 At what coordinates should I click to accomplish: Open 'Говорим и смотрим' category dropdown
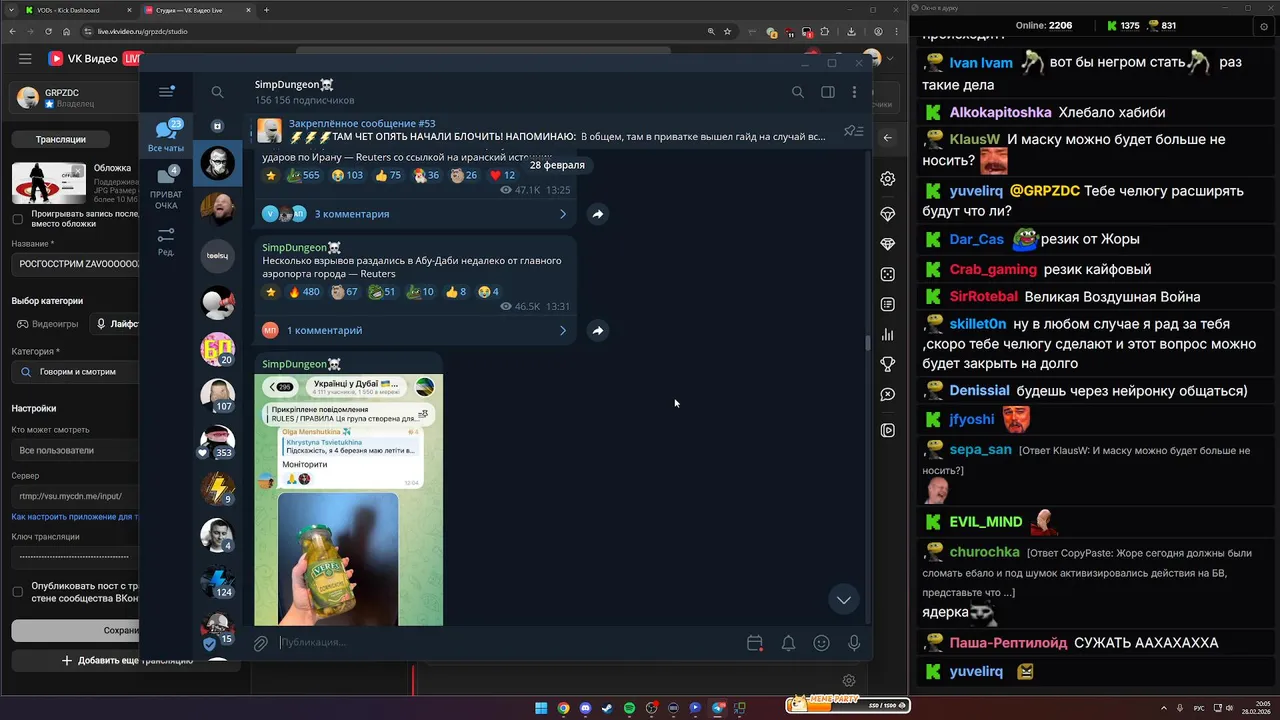point(76,372)
